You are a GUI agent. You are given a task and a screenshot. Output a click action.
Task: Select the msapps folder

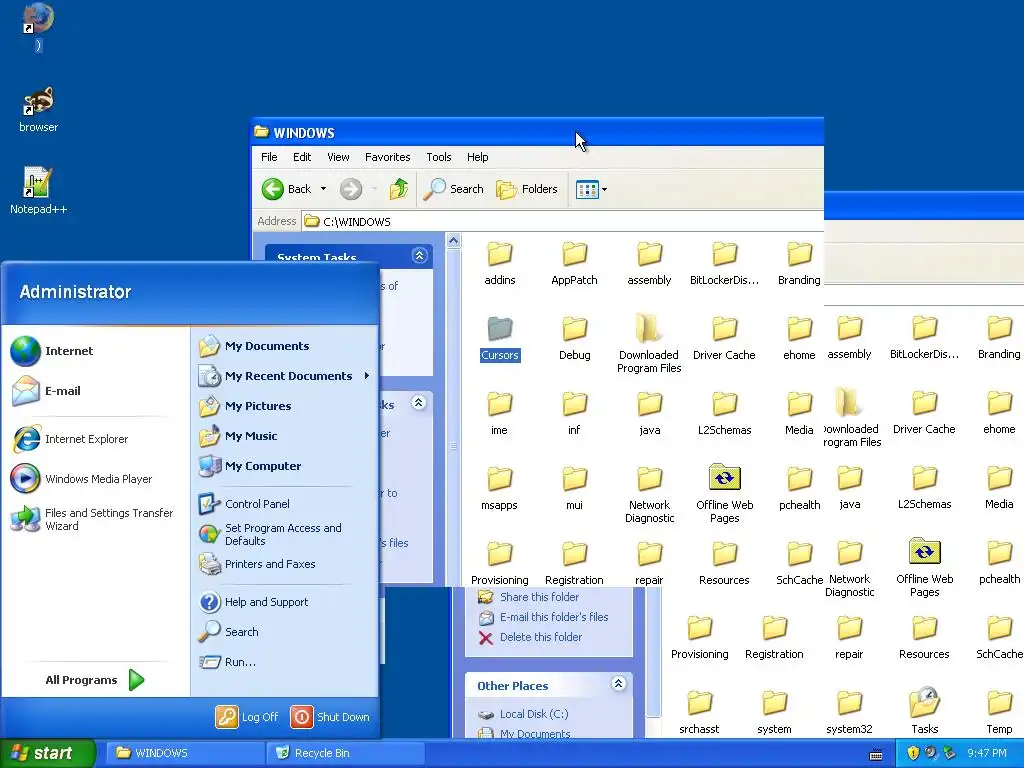click(x=499, y=489)
